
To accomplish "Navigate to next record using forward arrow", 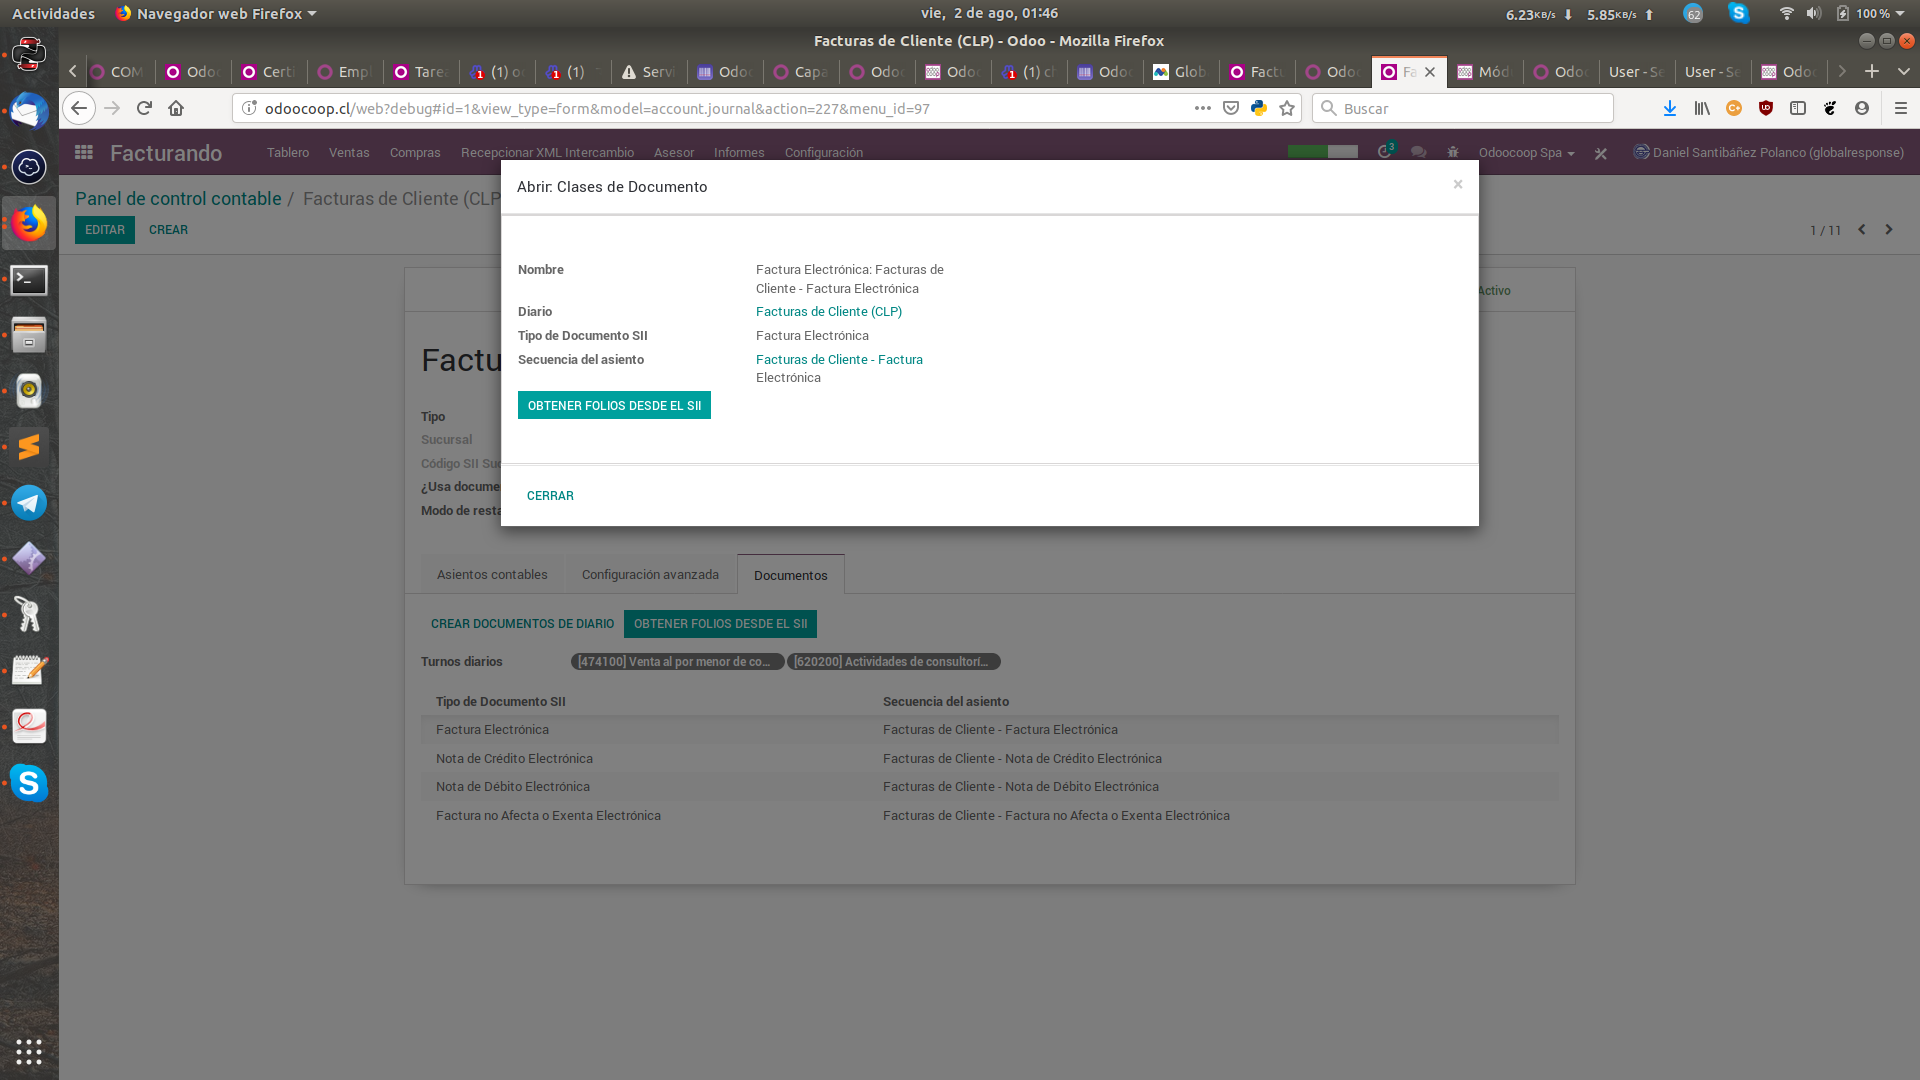I will coord(1888,229).
